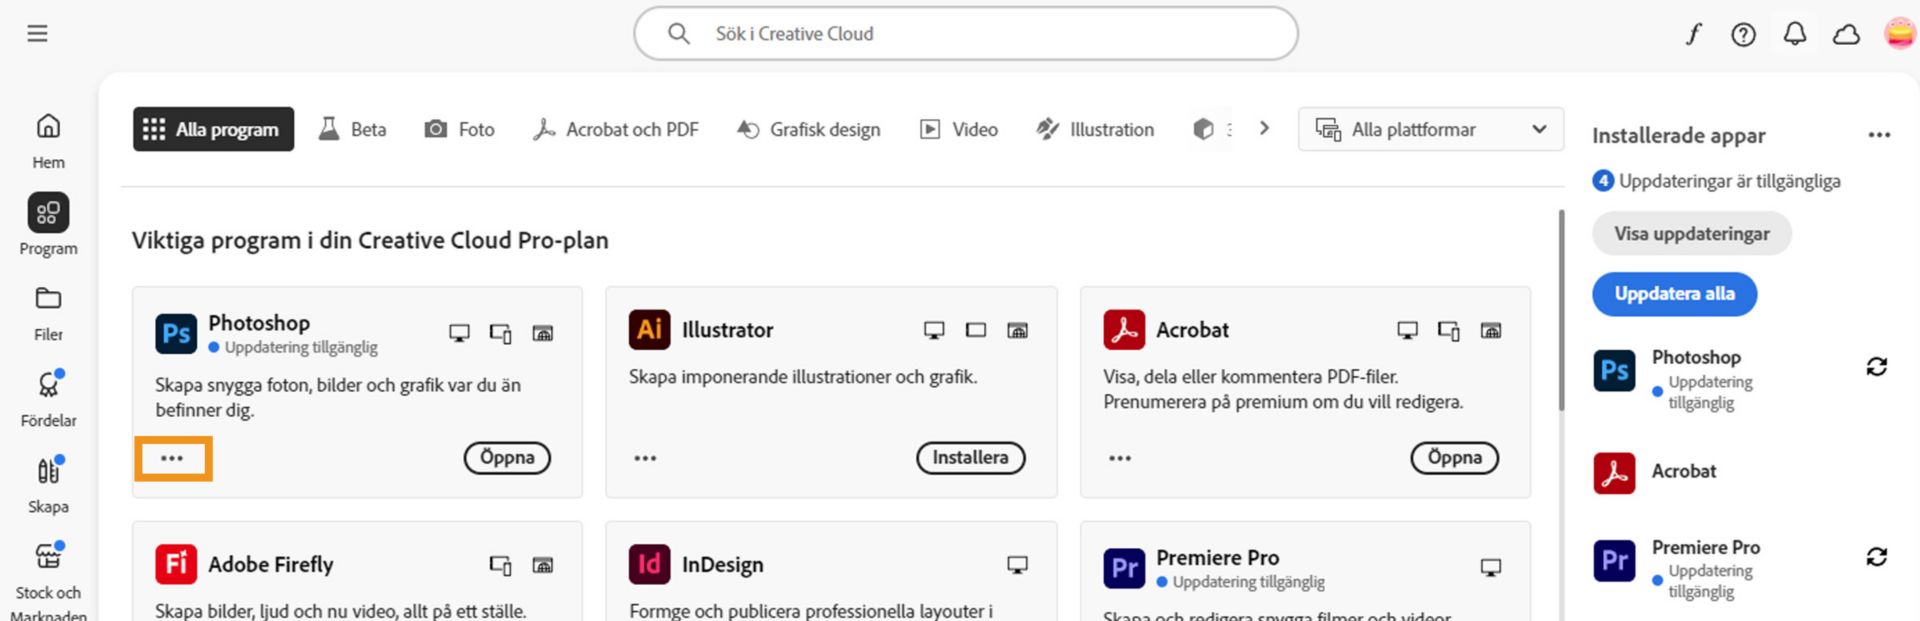Click the vertical scrollbar of the program list
Screen dimensions: 1920x621
(x=1561, y=310)
